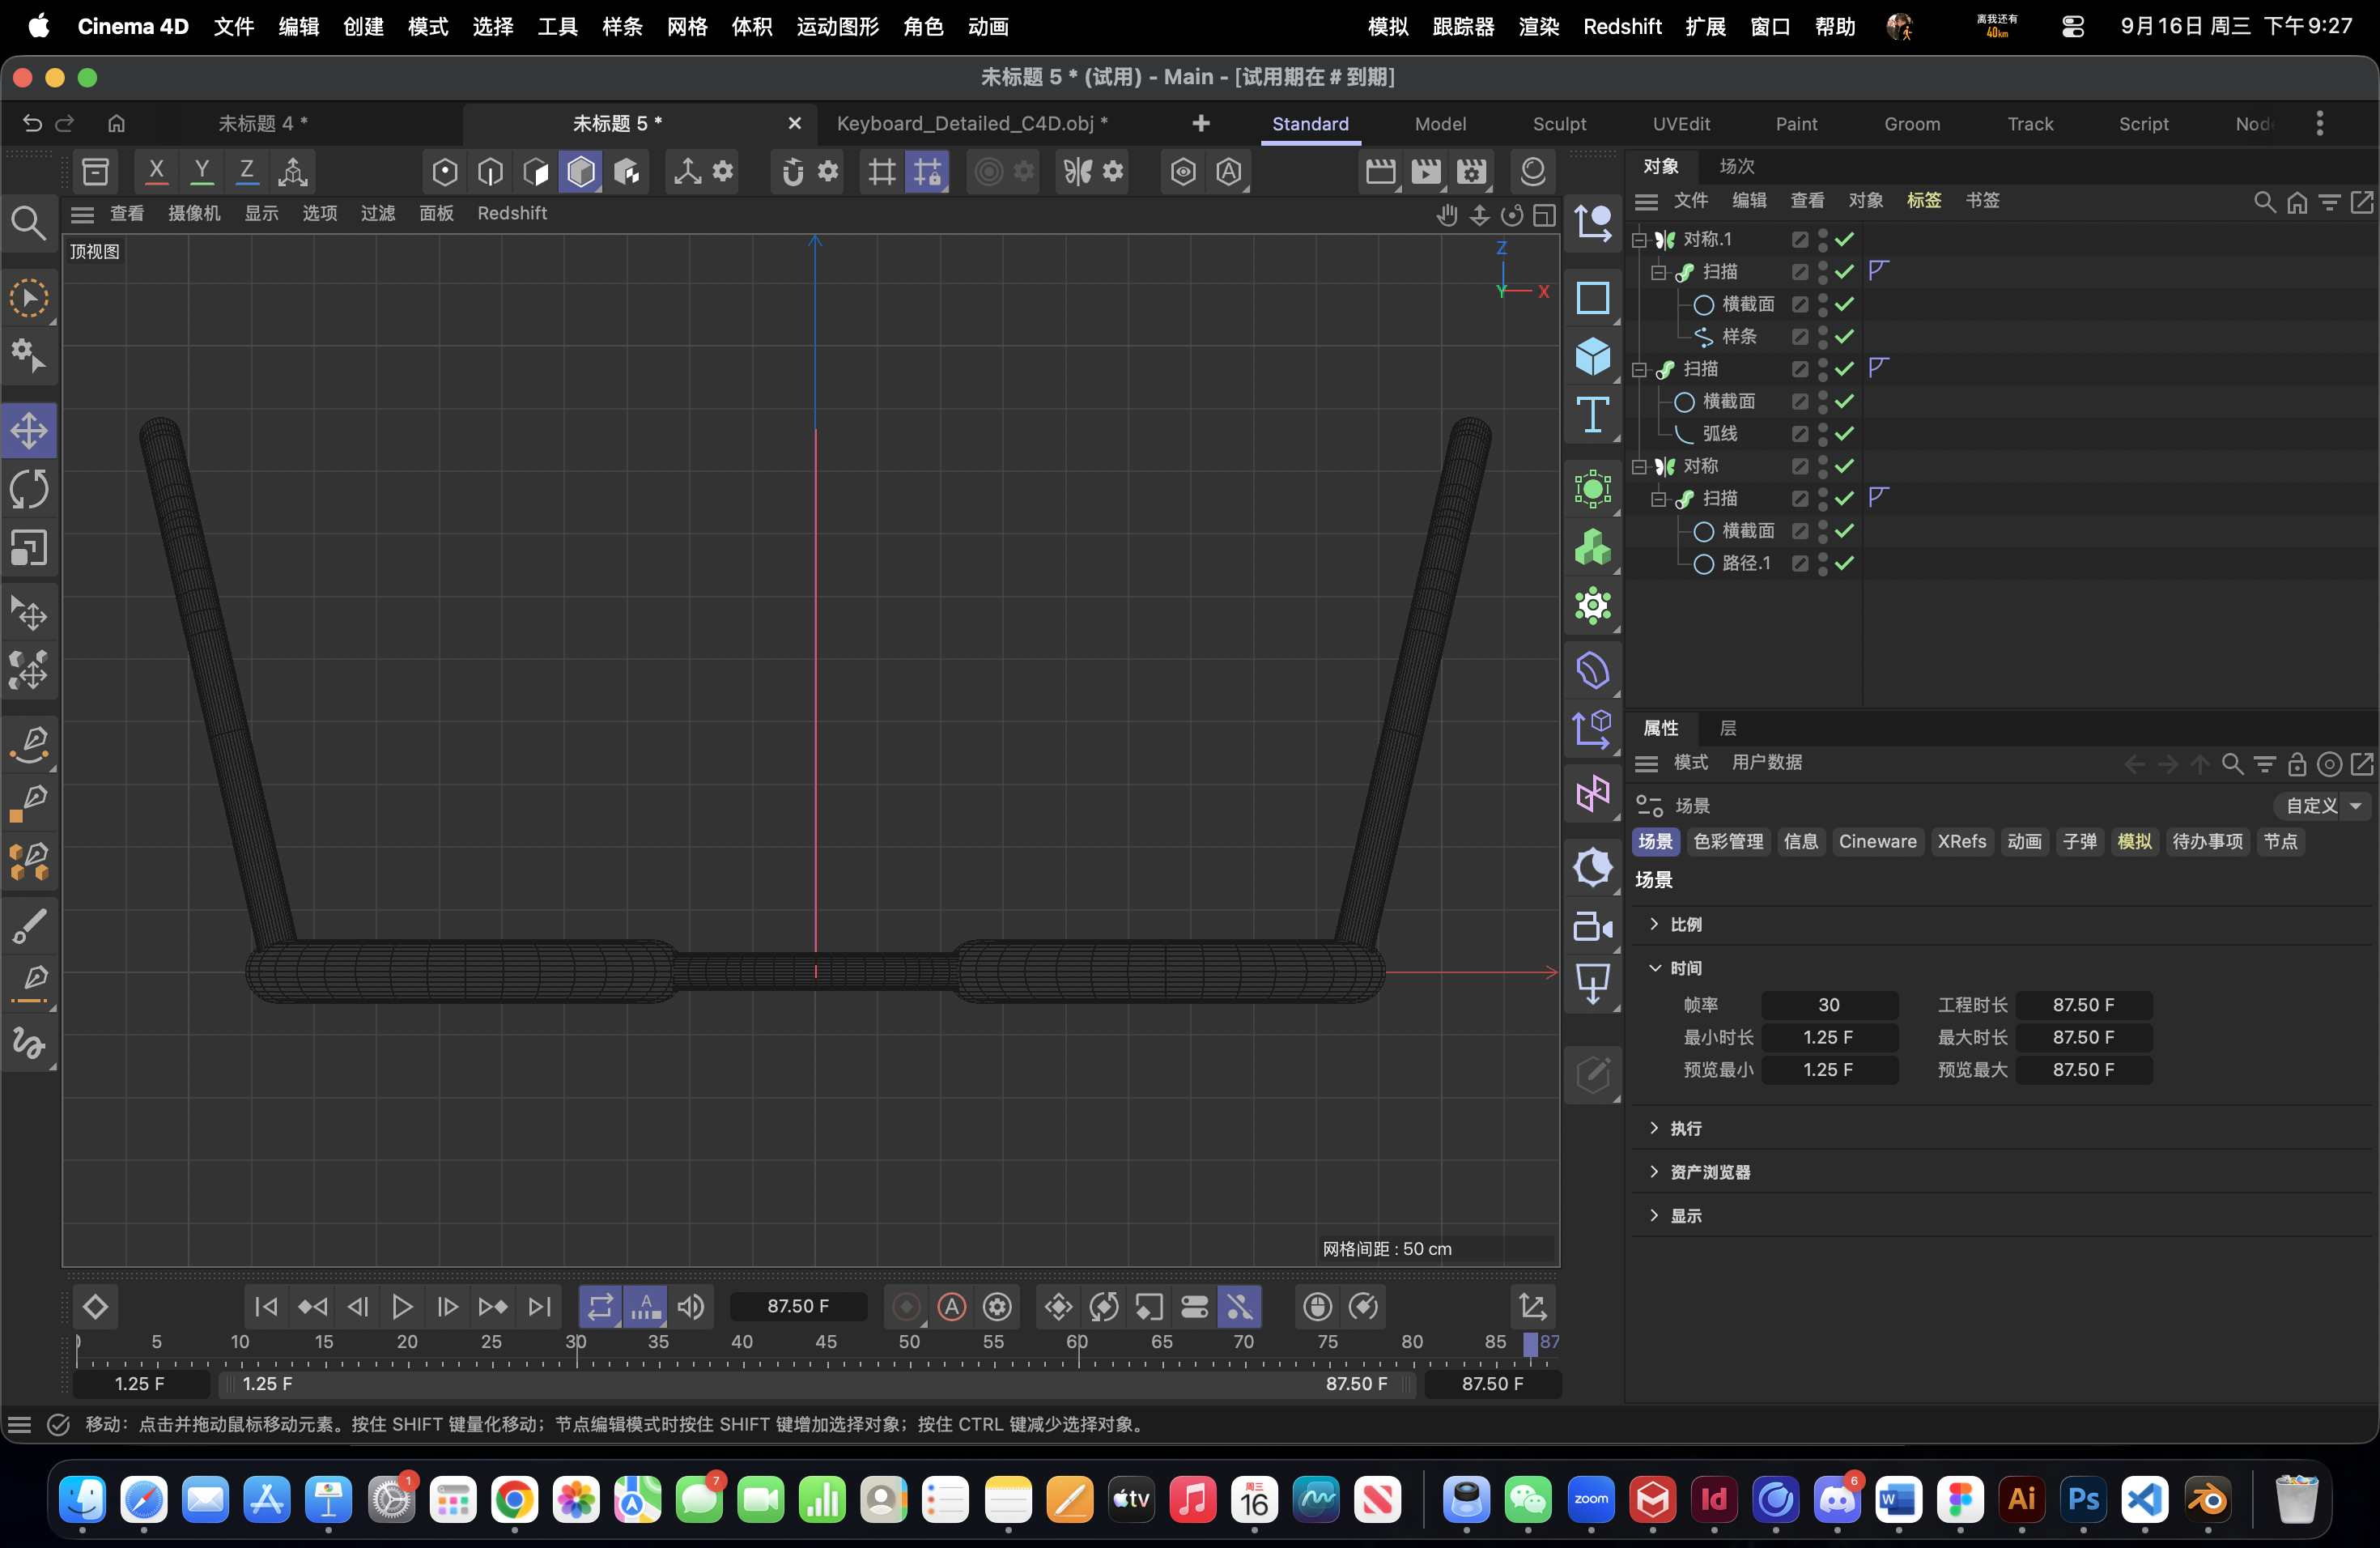2380x1548 pixels.
Task: Open the 运动图形 menu in menu bar
Action: tap(837, 26)
